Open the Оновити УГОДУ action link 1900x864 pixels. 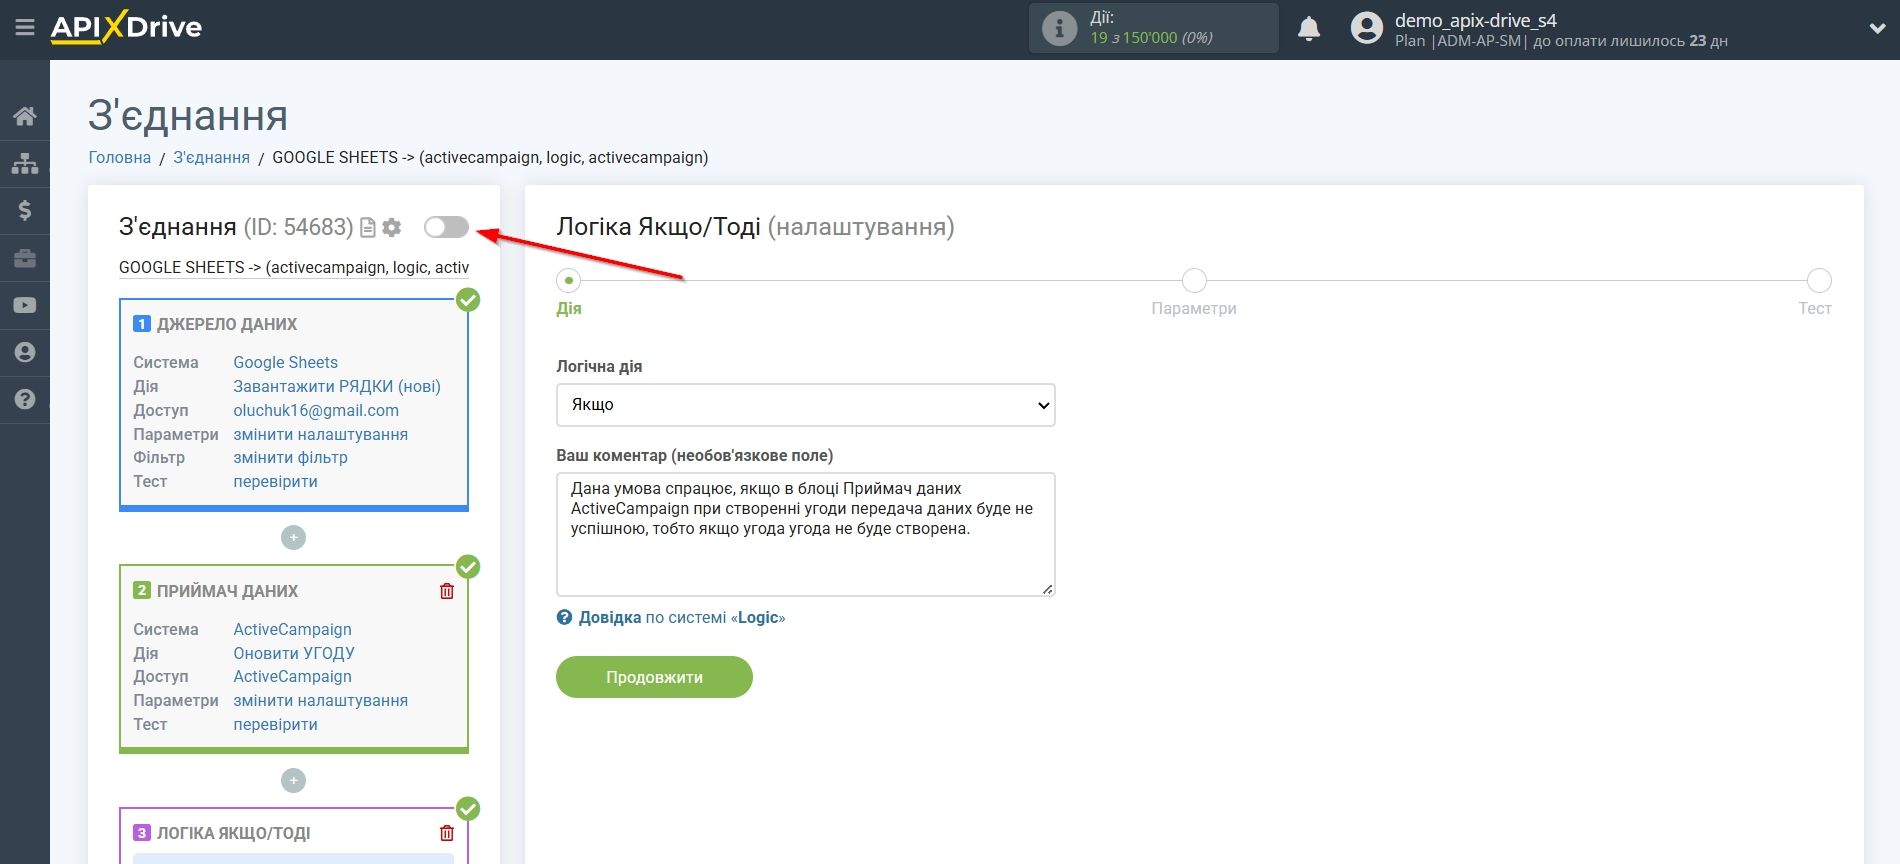294,654
